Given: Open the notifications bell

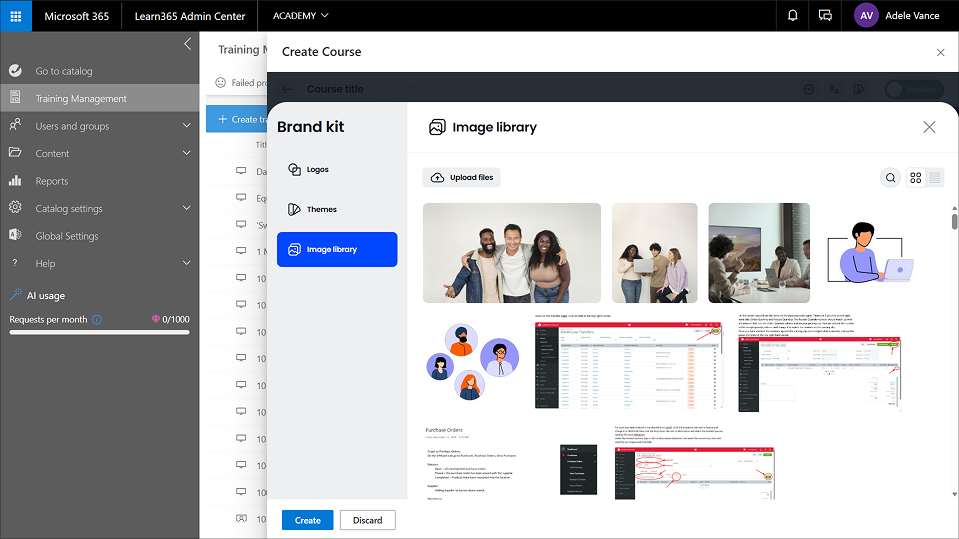Looking at the screenshot, I should tap(793, 16).
